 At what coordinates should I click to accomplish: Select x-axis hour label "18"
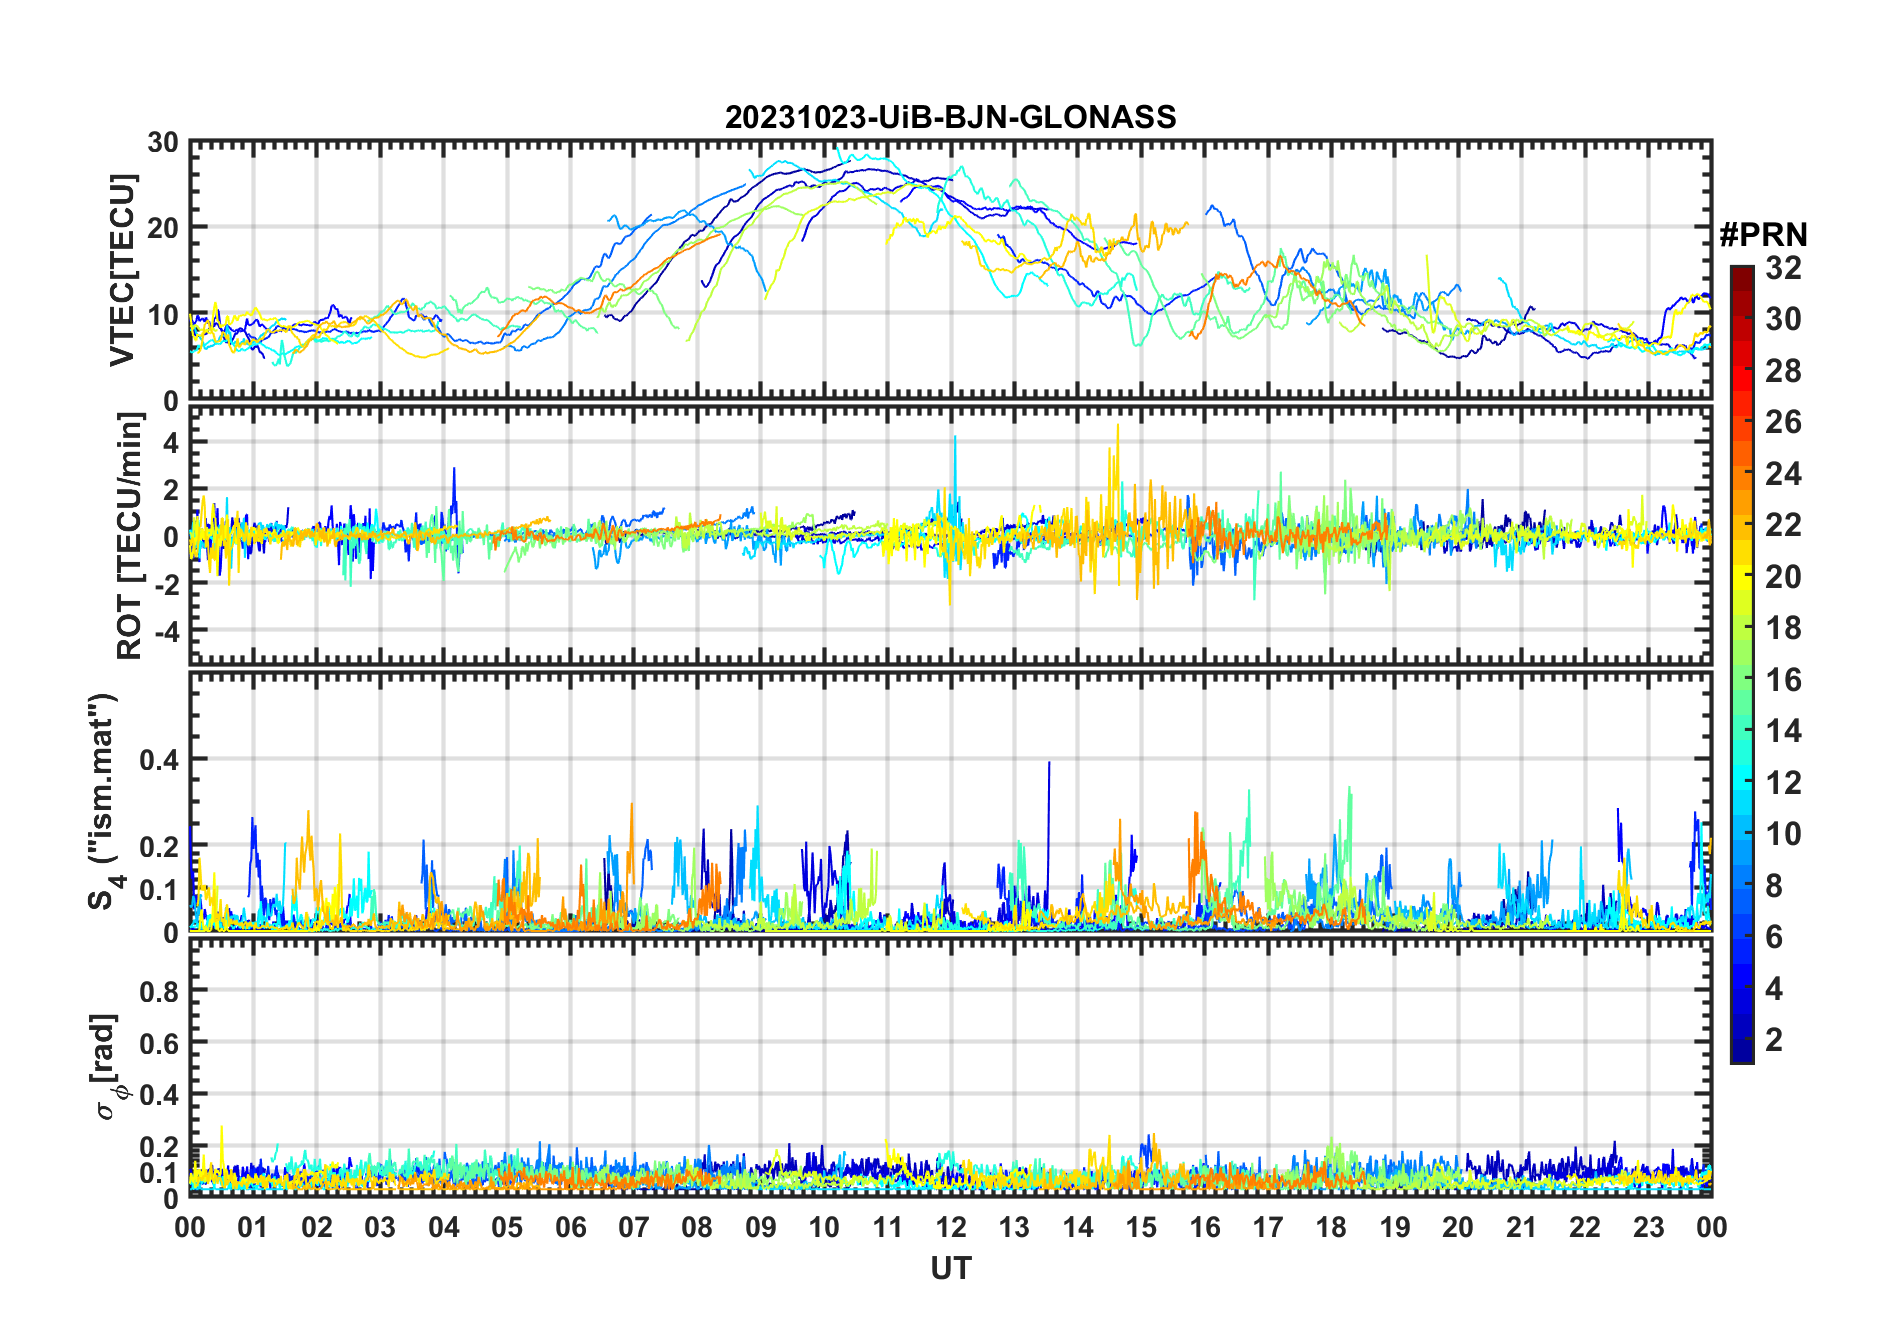(1331, 1226)
